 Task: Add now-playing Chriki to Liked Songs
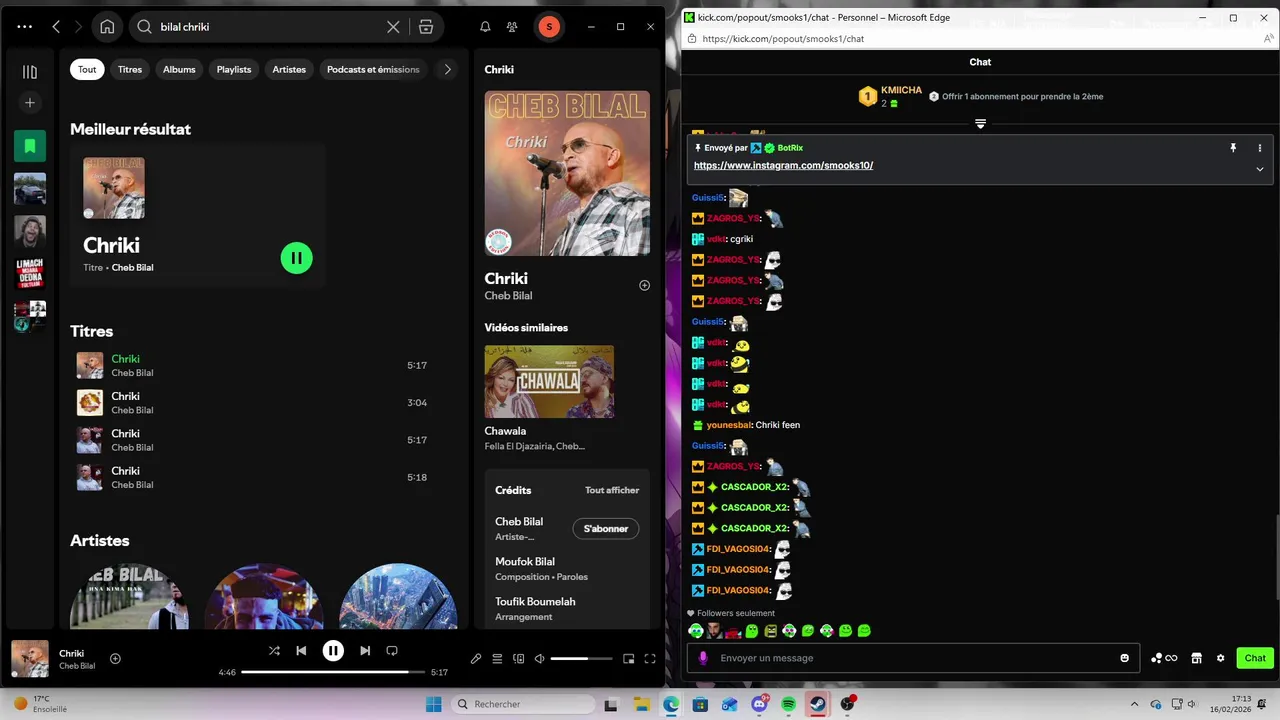click(x=115, y=658)
